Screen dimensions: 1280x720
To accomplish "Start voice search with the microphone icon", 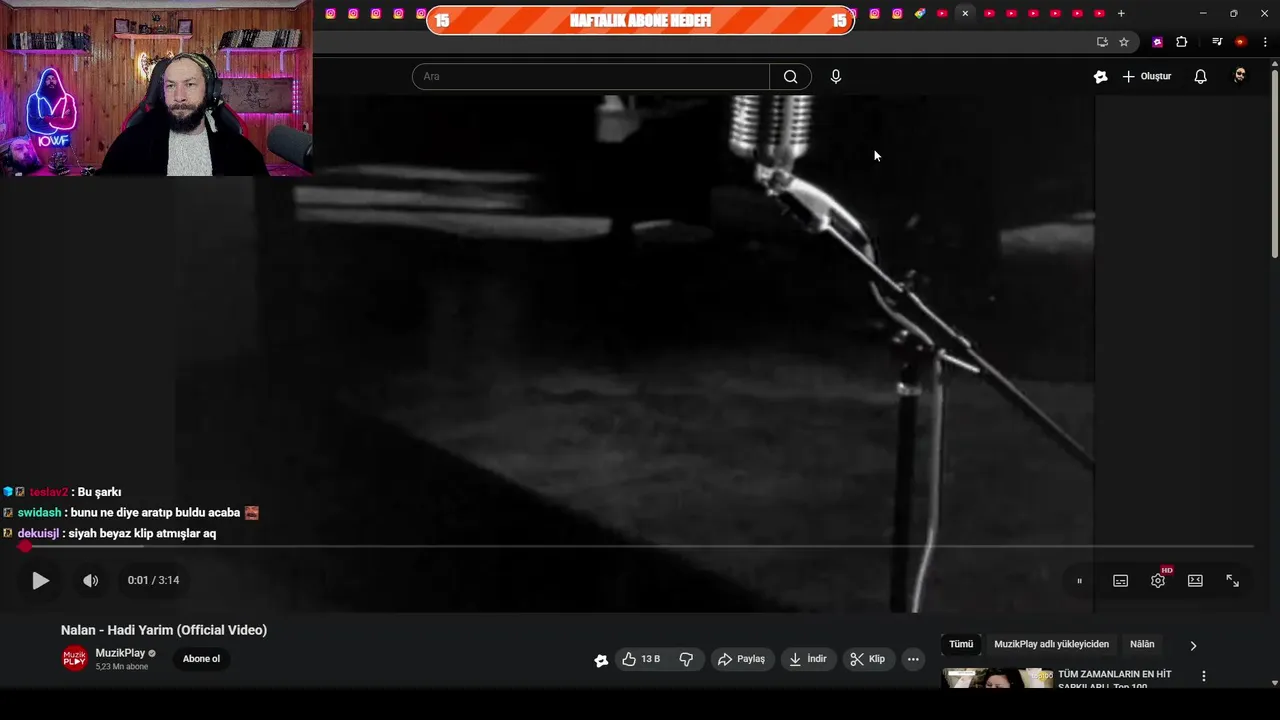I will coord(836,76).
